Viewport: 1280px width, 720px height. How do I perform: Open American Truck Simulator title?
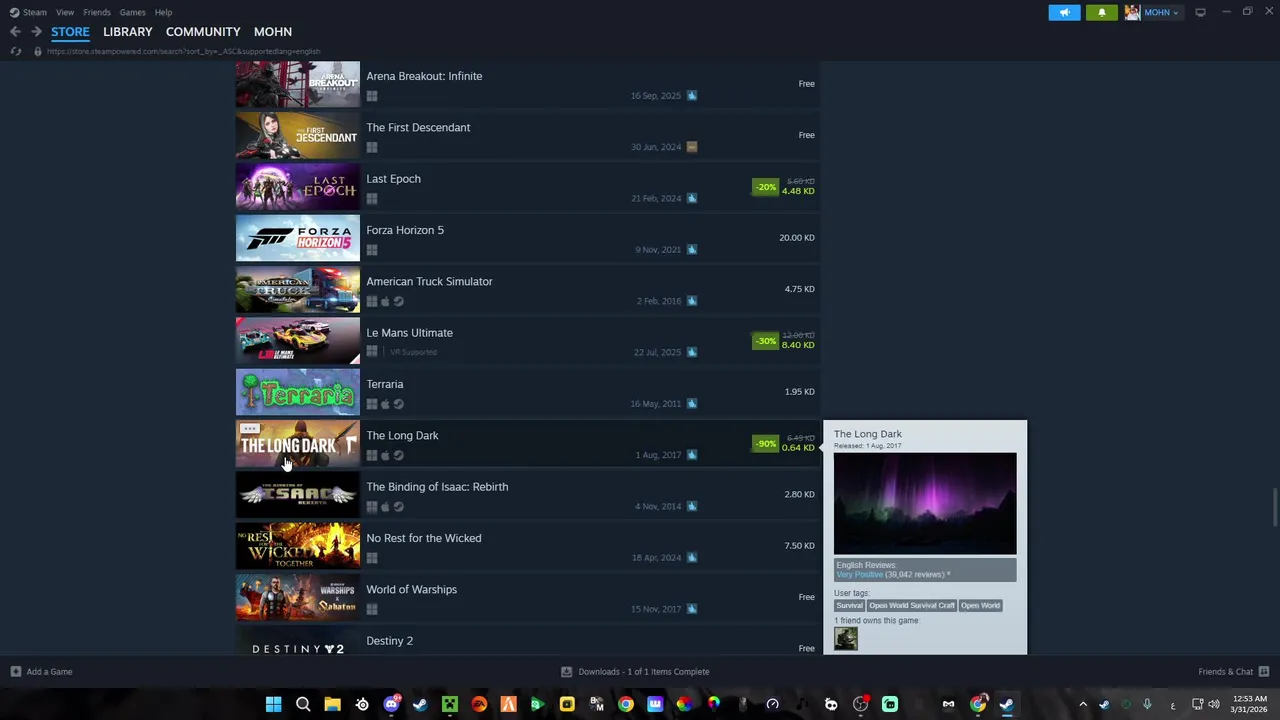pos(429,281)
